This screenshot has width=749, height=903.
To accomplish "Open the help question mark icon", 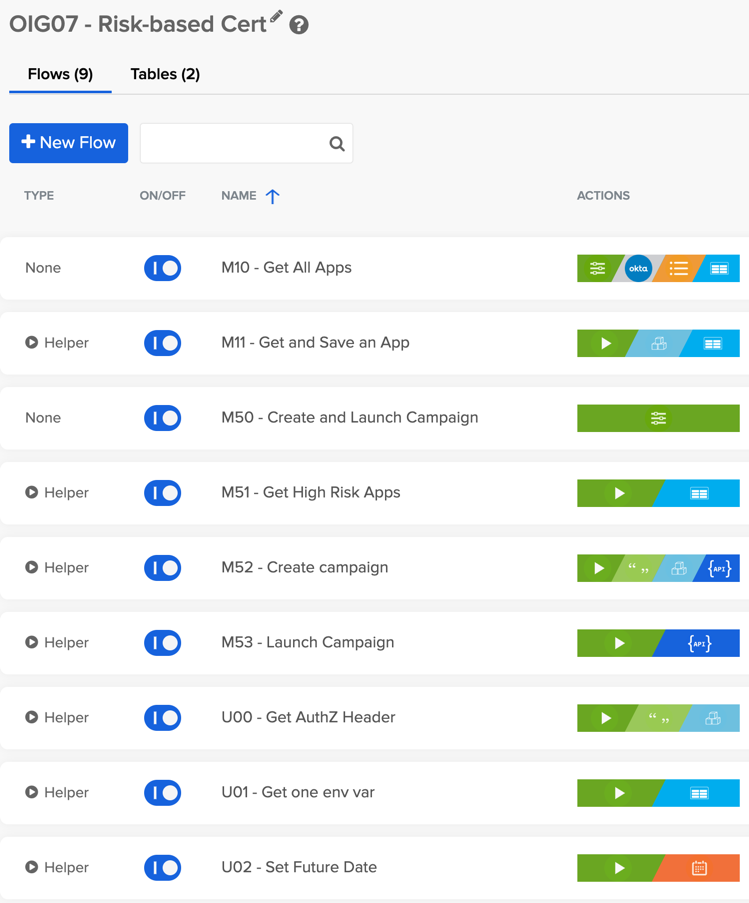I will coord(299,25).
